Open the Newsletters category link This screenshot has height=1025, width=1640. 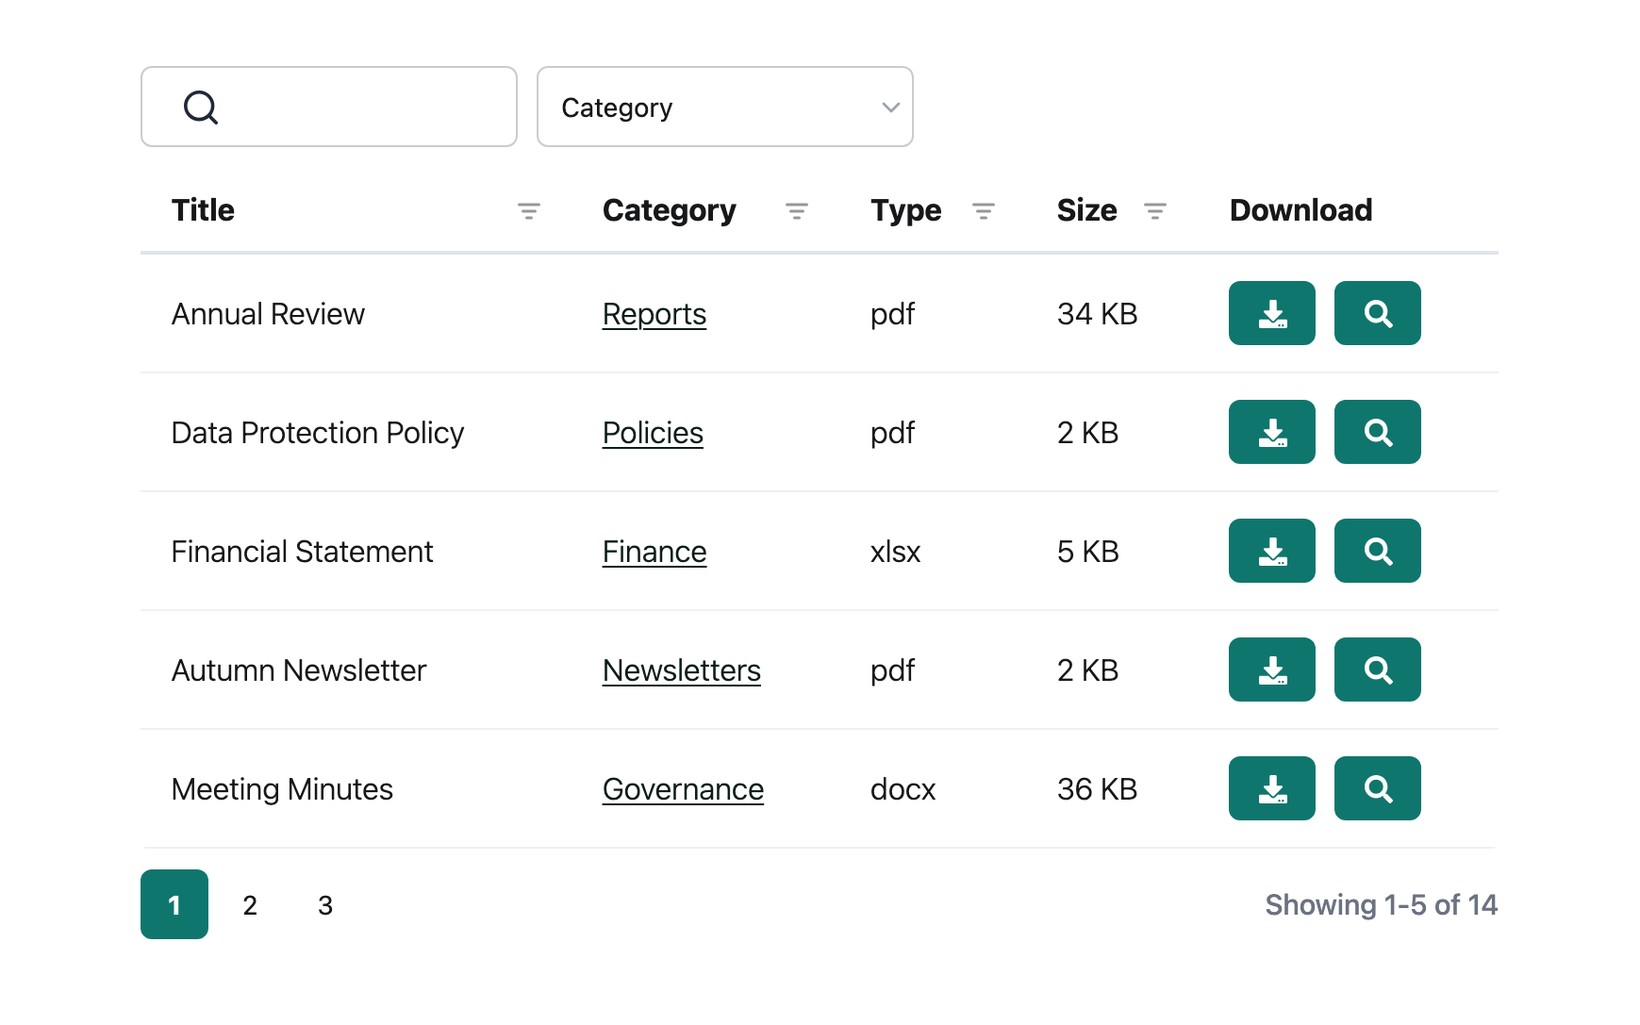pyautogui.click(x=681, y=671)
